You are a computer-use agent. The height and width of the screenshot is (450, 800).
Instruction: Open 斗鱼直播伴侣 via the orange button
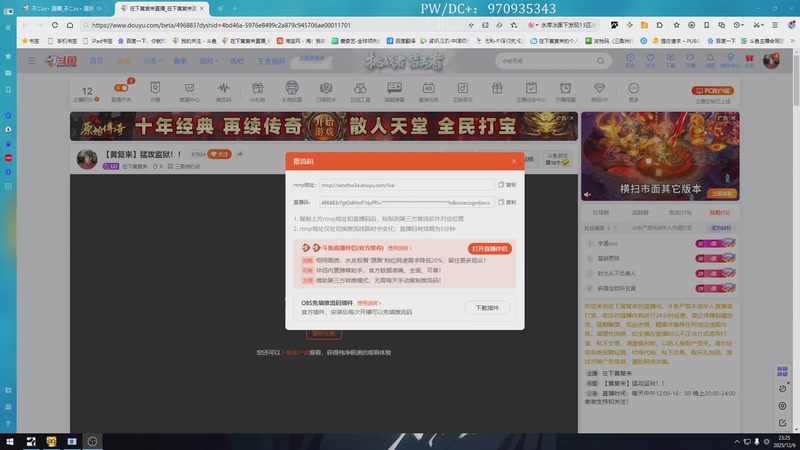point(489,248)
